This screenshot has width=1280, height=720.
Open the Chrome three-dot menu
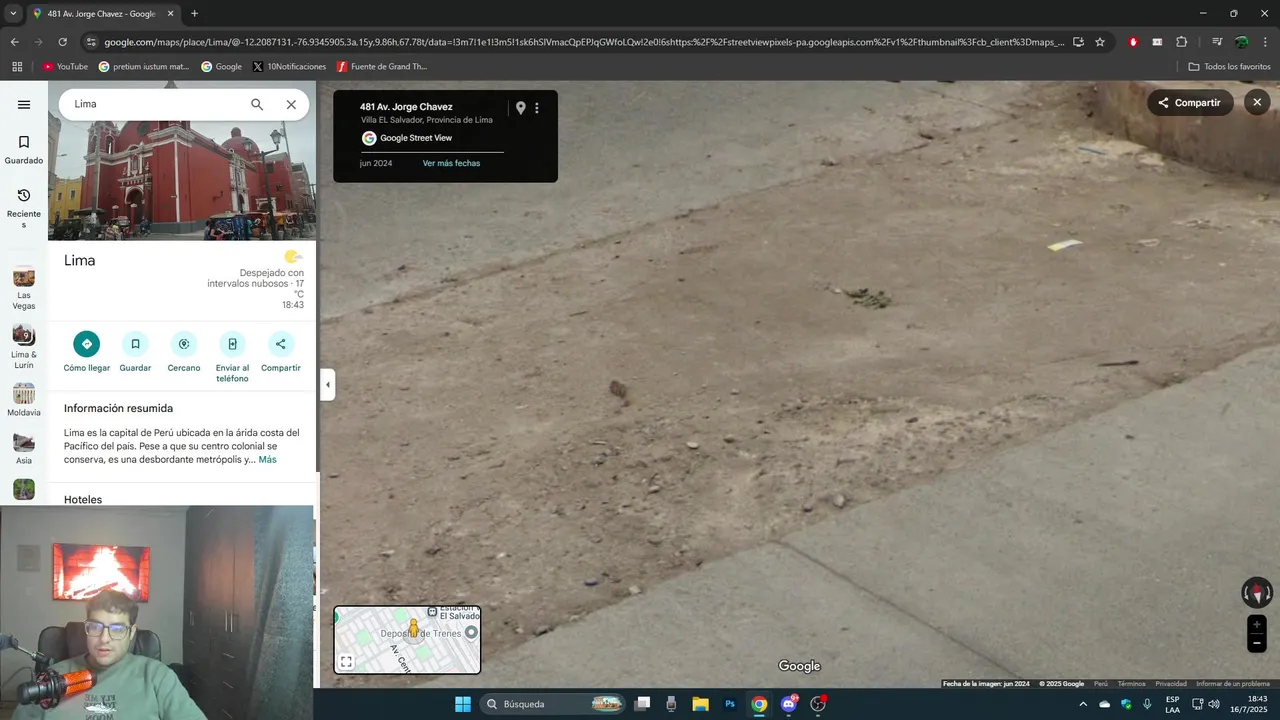pos(1266,42)
